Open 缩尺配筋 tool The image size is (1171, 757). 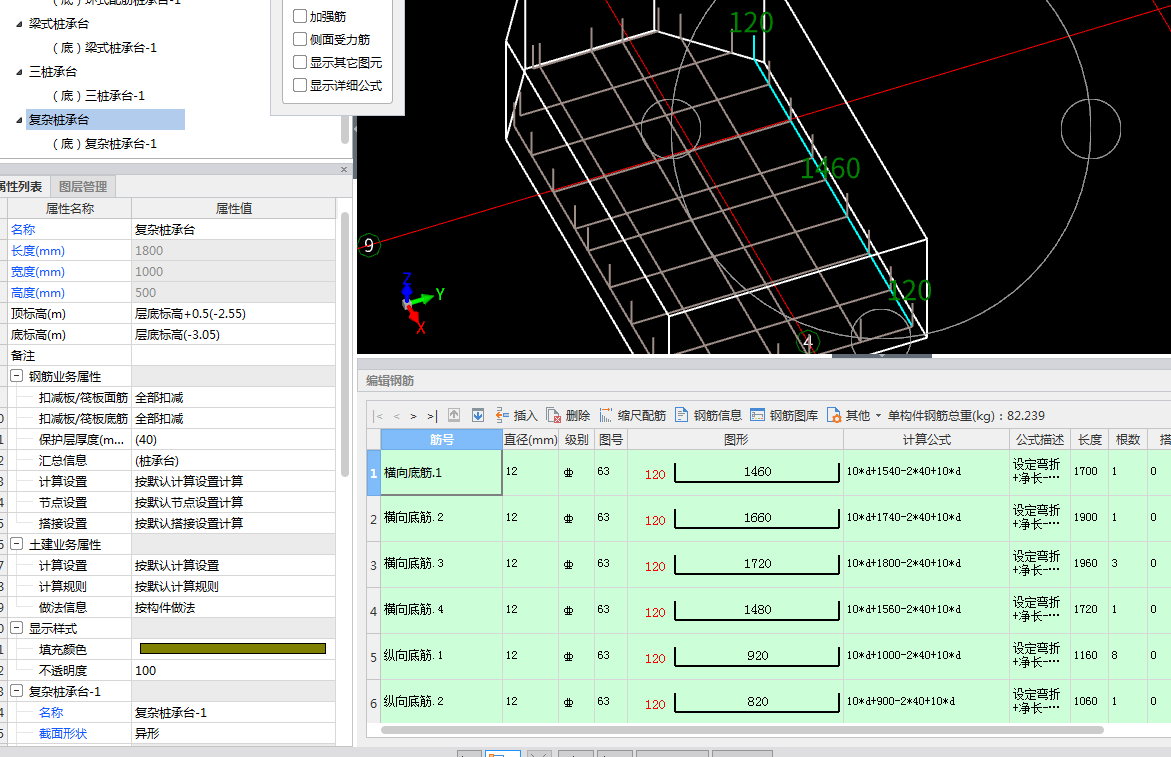632,415
